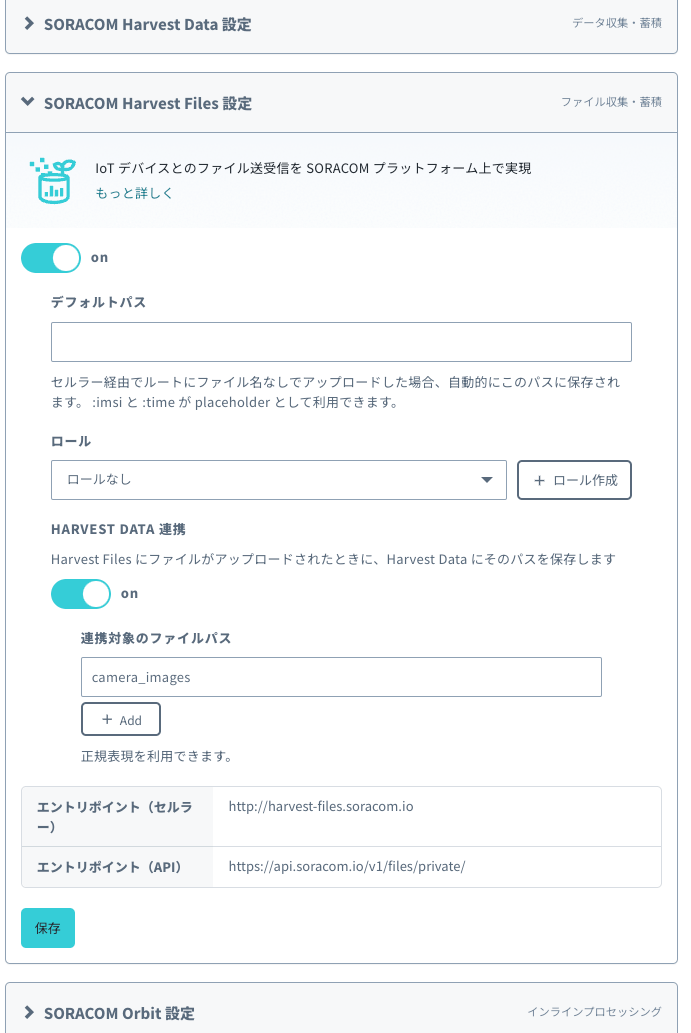Click the Harvest Data chevron arrow icon
This screenshot has width=691, height=1033.
point(28,24)
